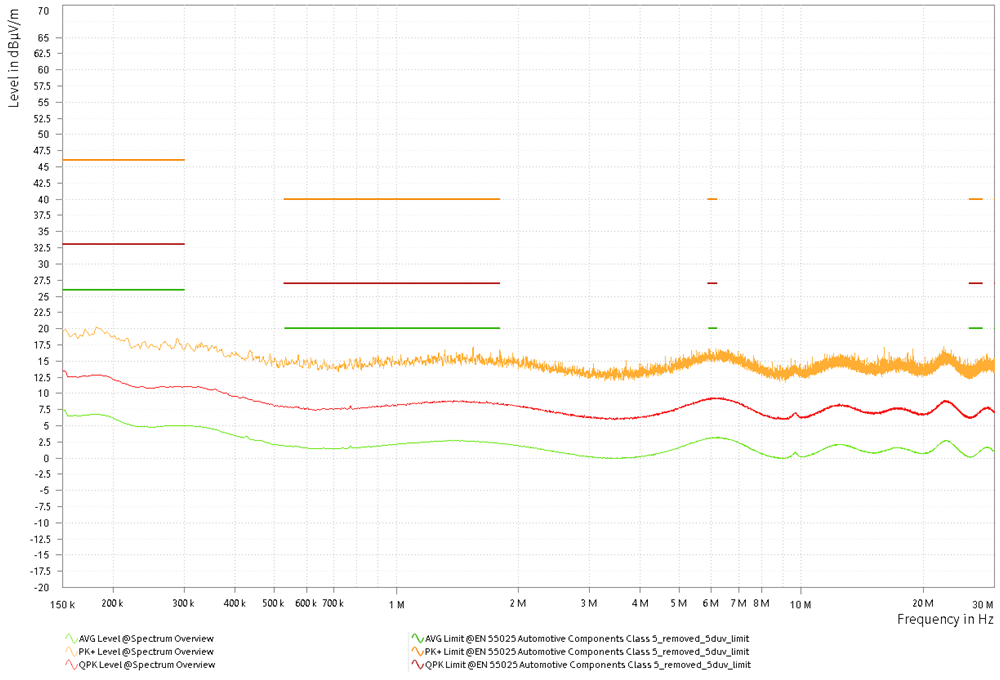Click the '70' tick label on level axis
1000x680 pixels.
pyautogui.click(x=43, y=11)
